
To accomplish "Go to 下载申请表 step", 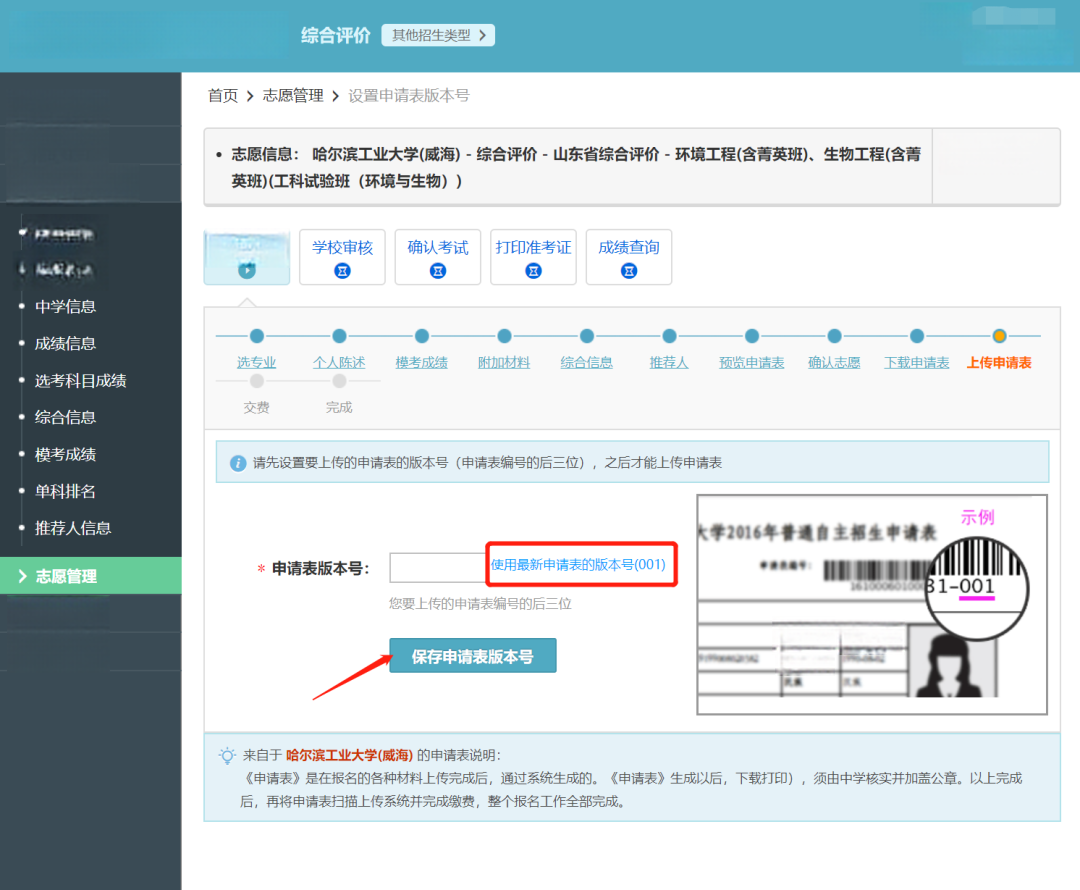I will [x=917, y=362].
